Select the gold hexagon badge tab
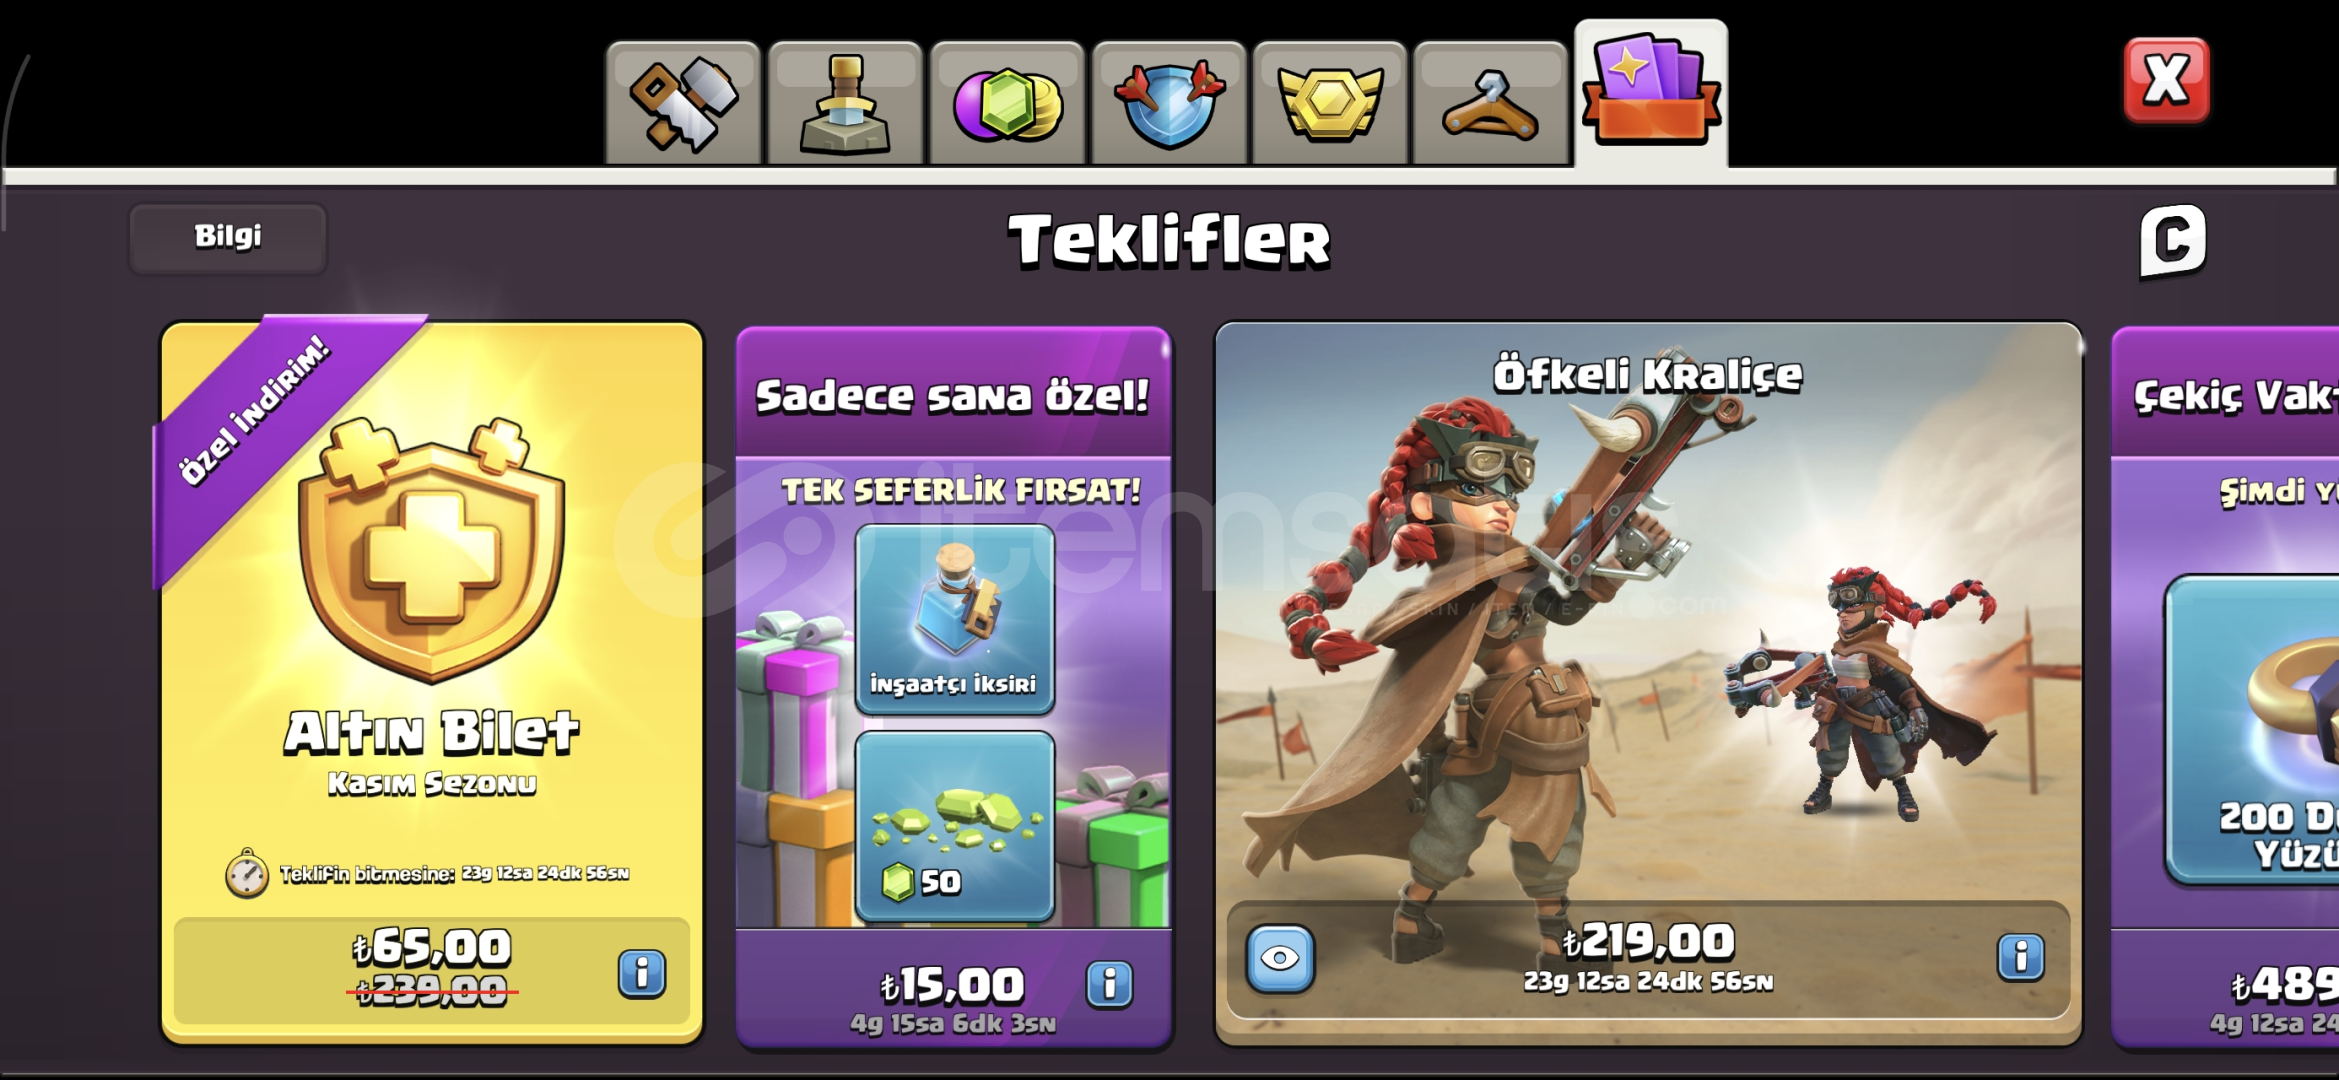 (x=1330, y=104)
